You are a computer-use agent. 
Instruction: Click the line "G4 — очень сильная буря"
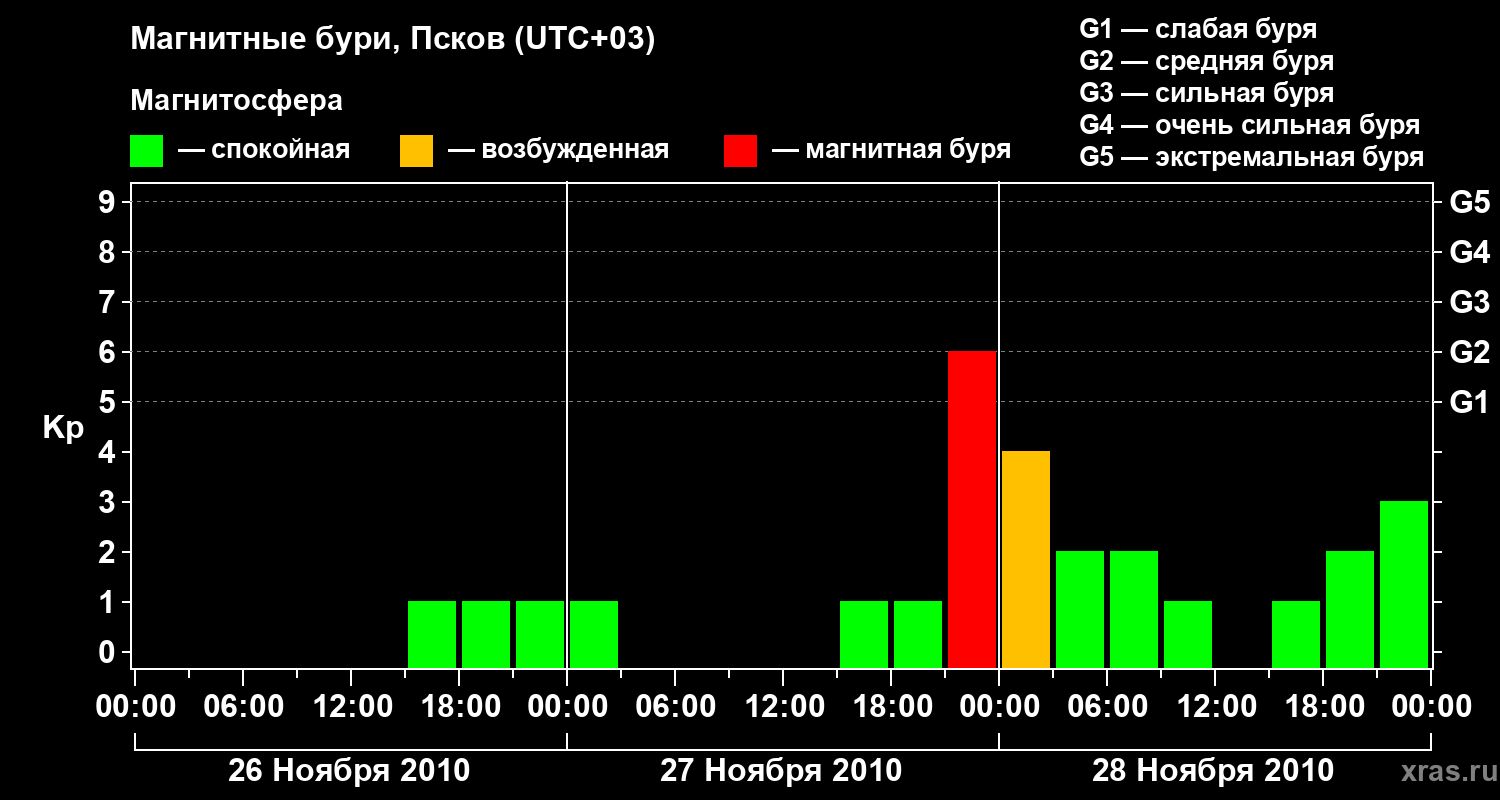coord(1249,125)
